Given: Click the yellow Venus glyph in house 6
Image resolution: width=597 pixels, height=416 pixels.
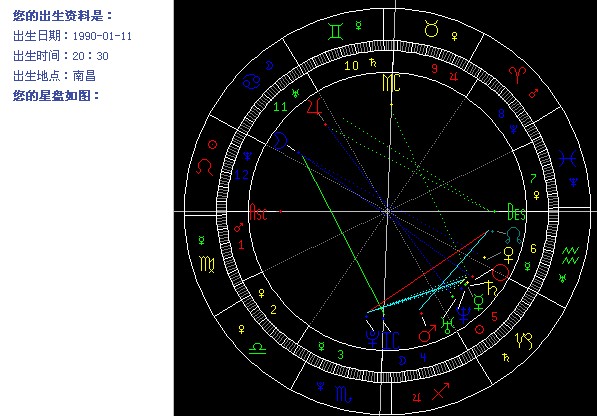Looking at the screenshot, I should (508, 254).
